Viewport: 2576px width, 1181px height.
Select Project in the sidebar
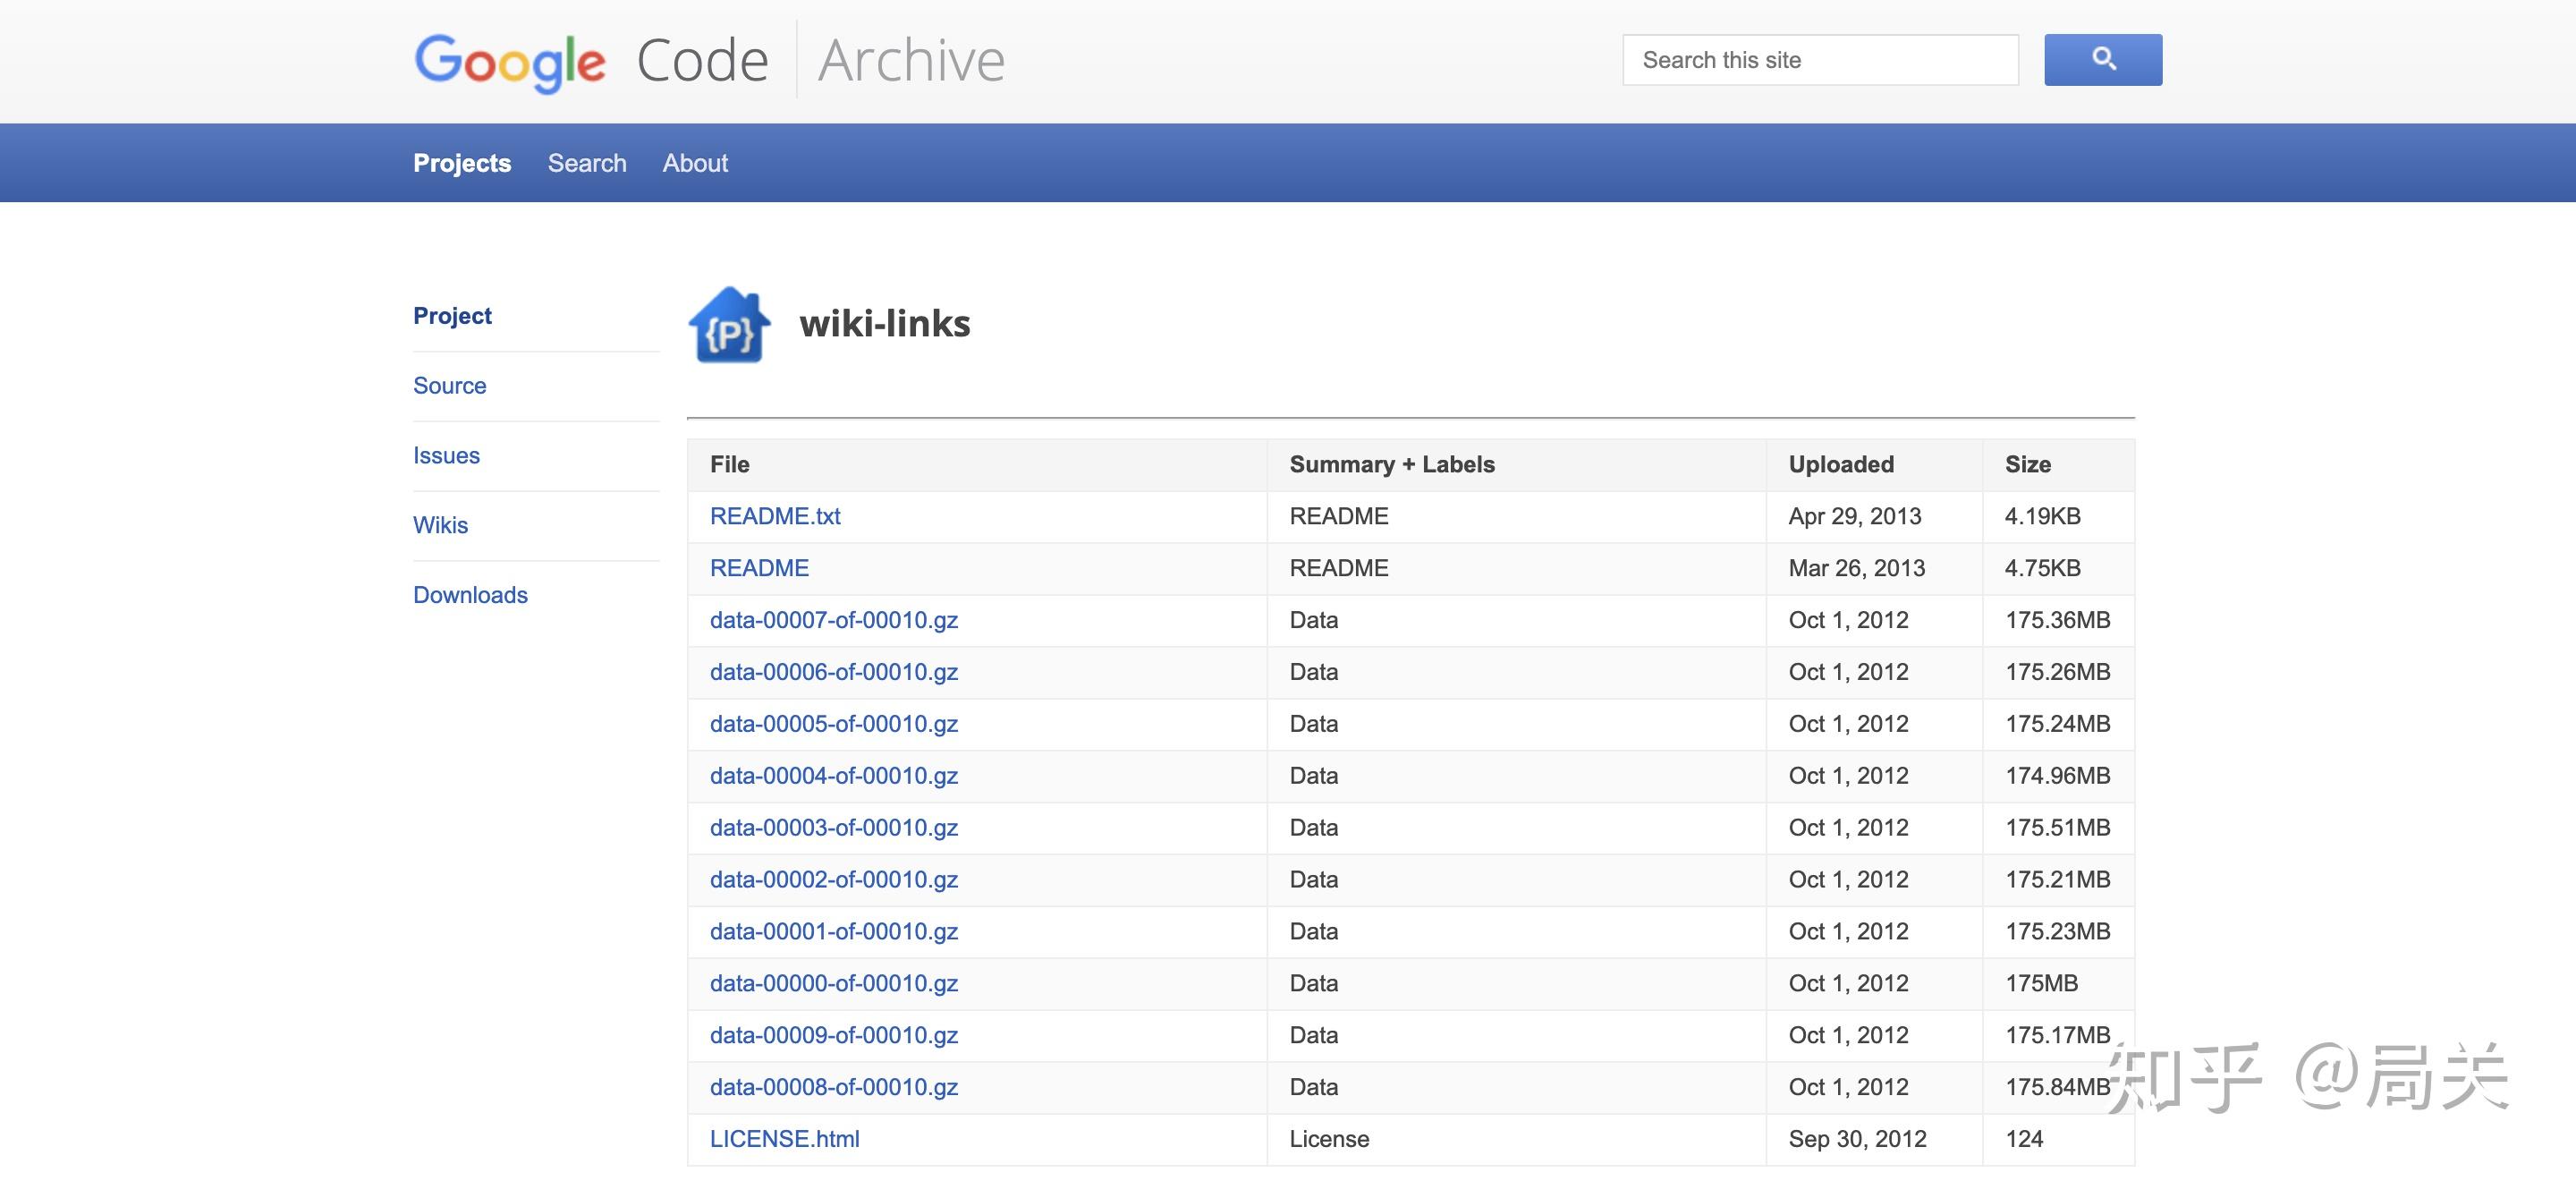[452, 316]
